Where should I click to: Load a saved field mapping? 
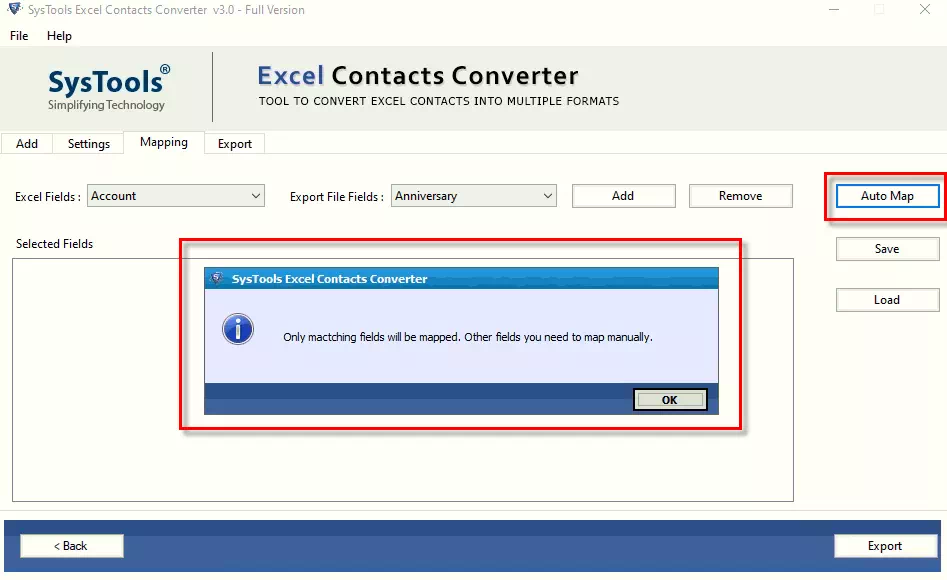coord(887,300)
